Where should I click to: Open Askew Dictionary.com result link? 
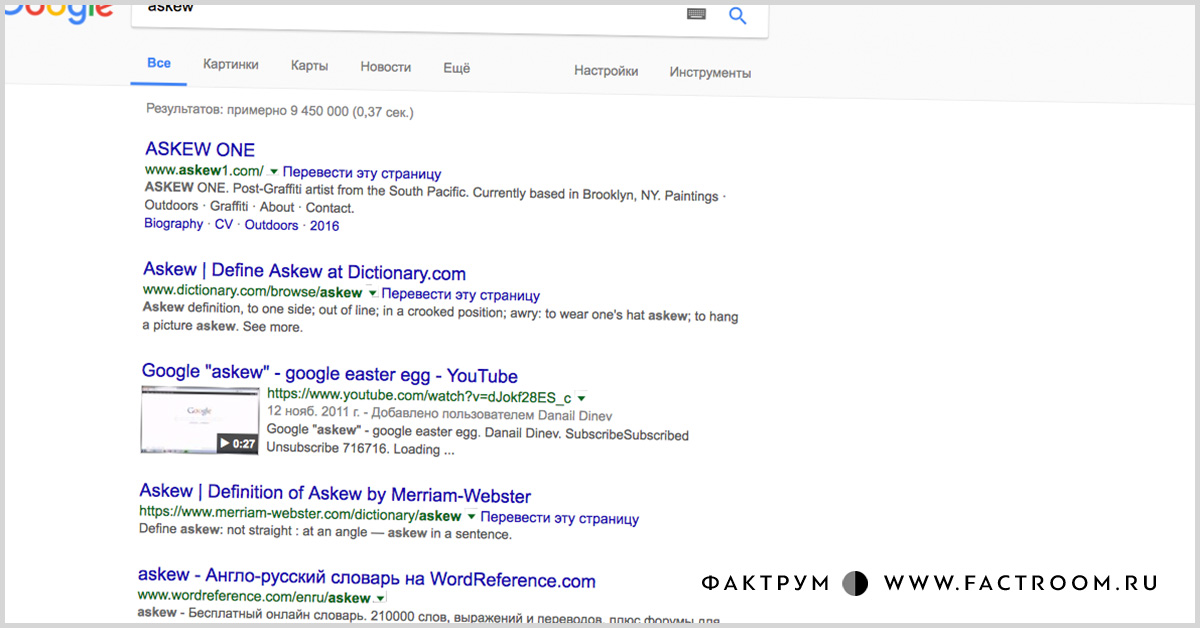click(x=304, y=272)
